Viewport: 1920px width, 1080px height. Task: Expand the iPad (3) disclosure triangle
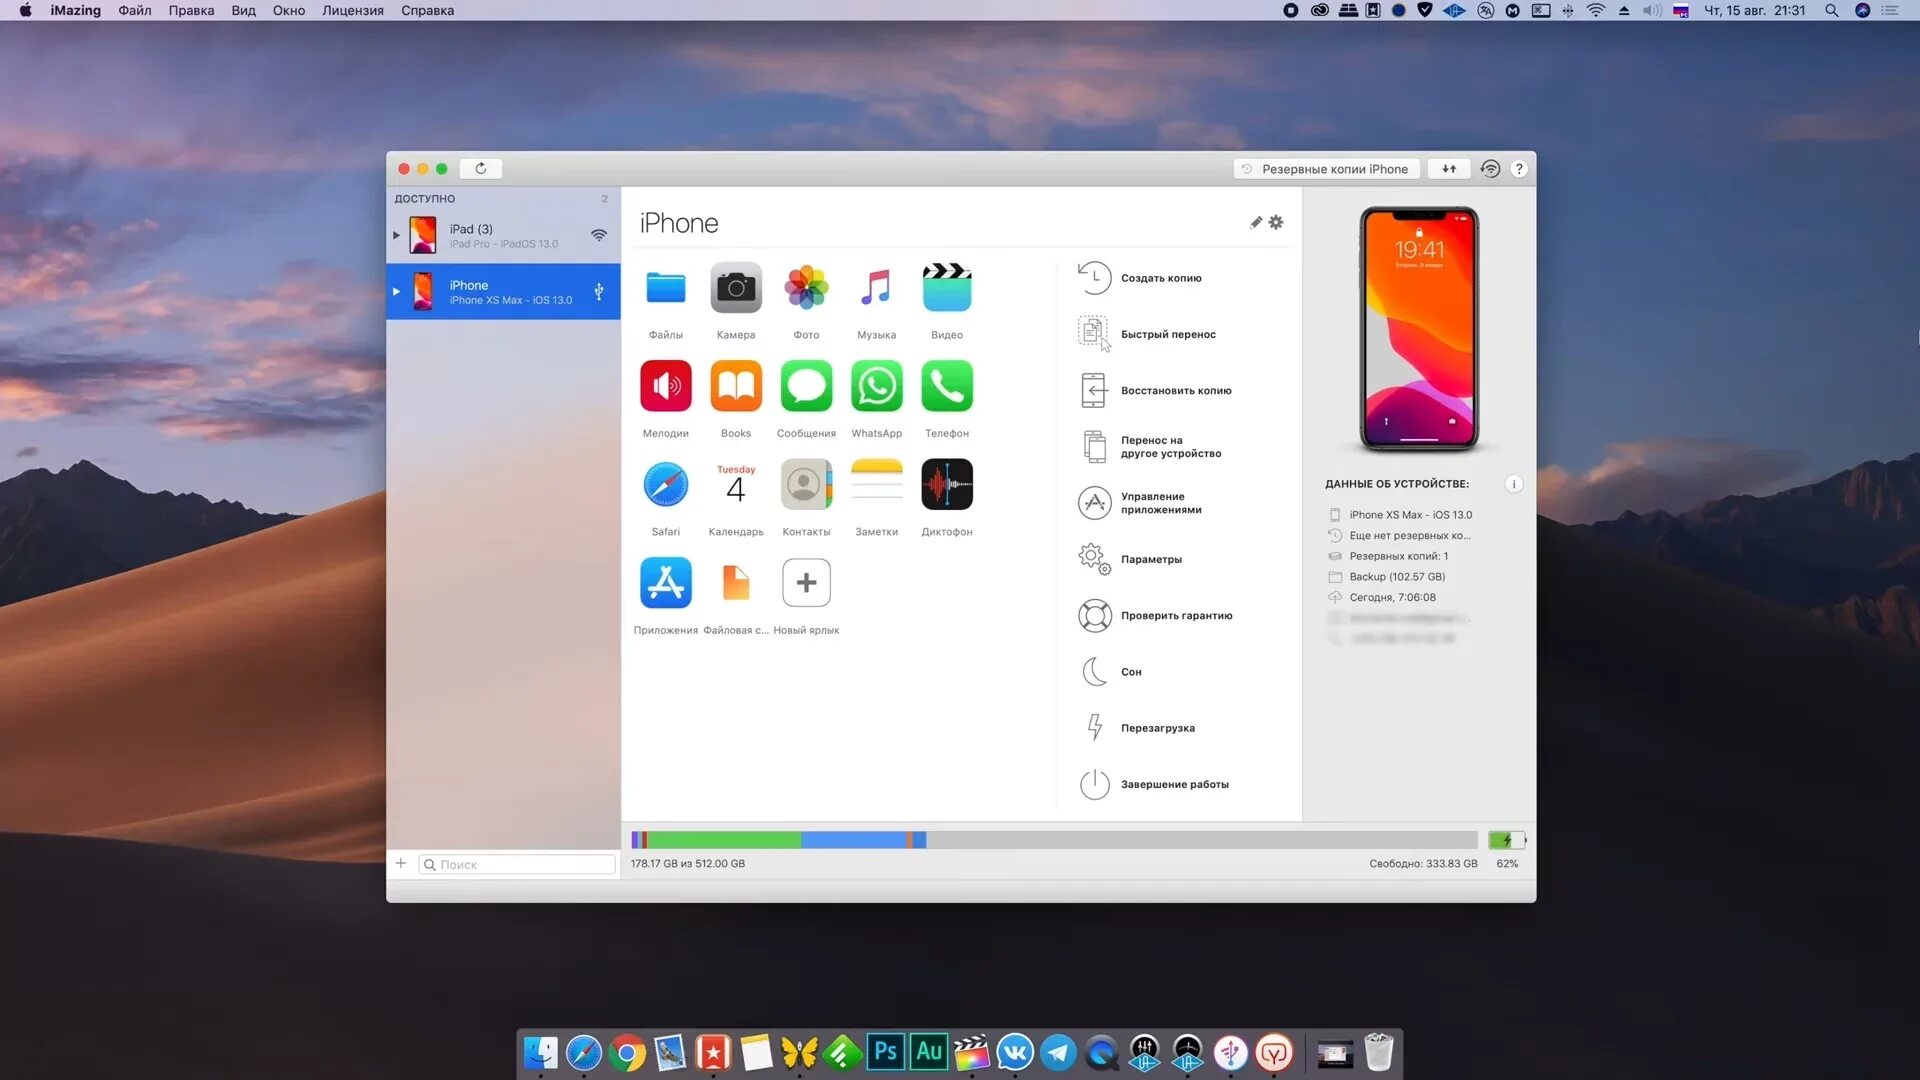396,235
